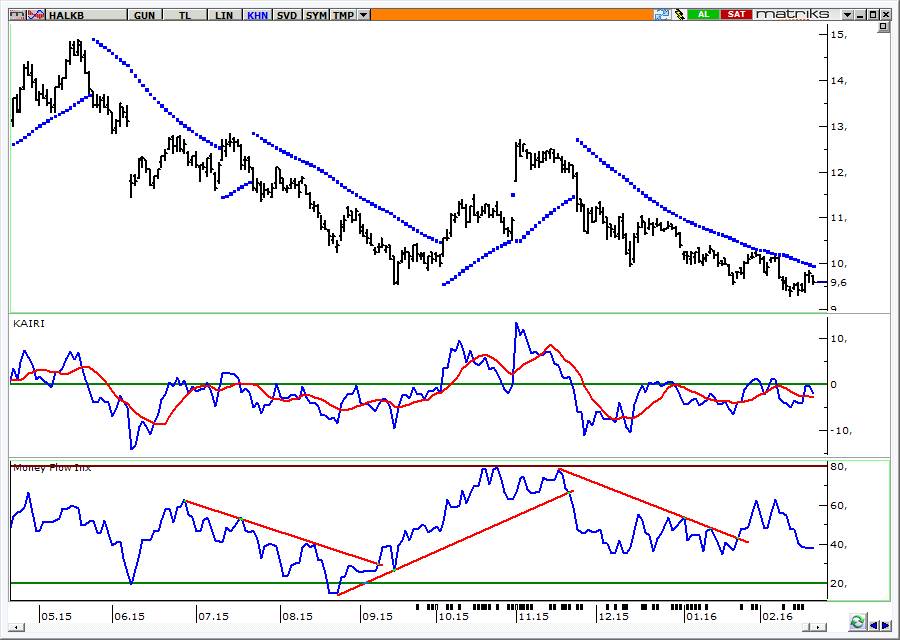Image resolution: width=900 pixels, height=640 pixels.
Task: Click the red SAT sell button
Action: (x=736, y=14)
